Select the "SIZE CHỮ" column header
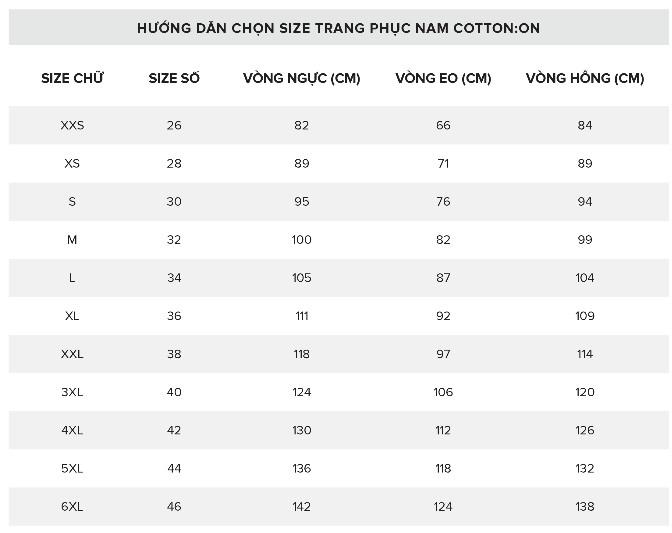 72,78
